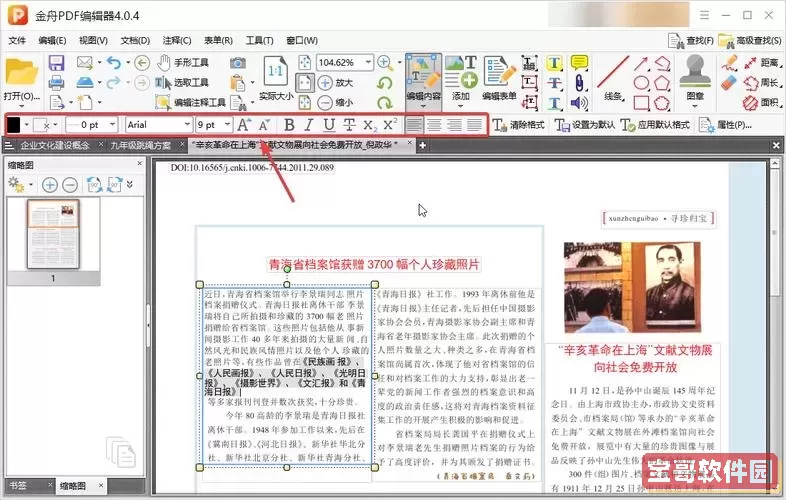The image size is (786, 500).
Task: Expand the 9 pt font size dropdown
Action: click(227, 124)
